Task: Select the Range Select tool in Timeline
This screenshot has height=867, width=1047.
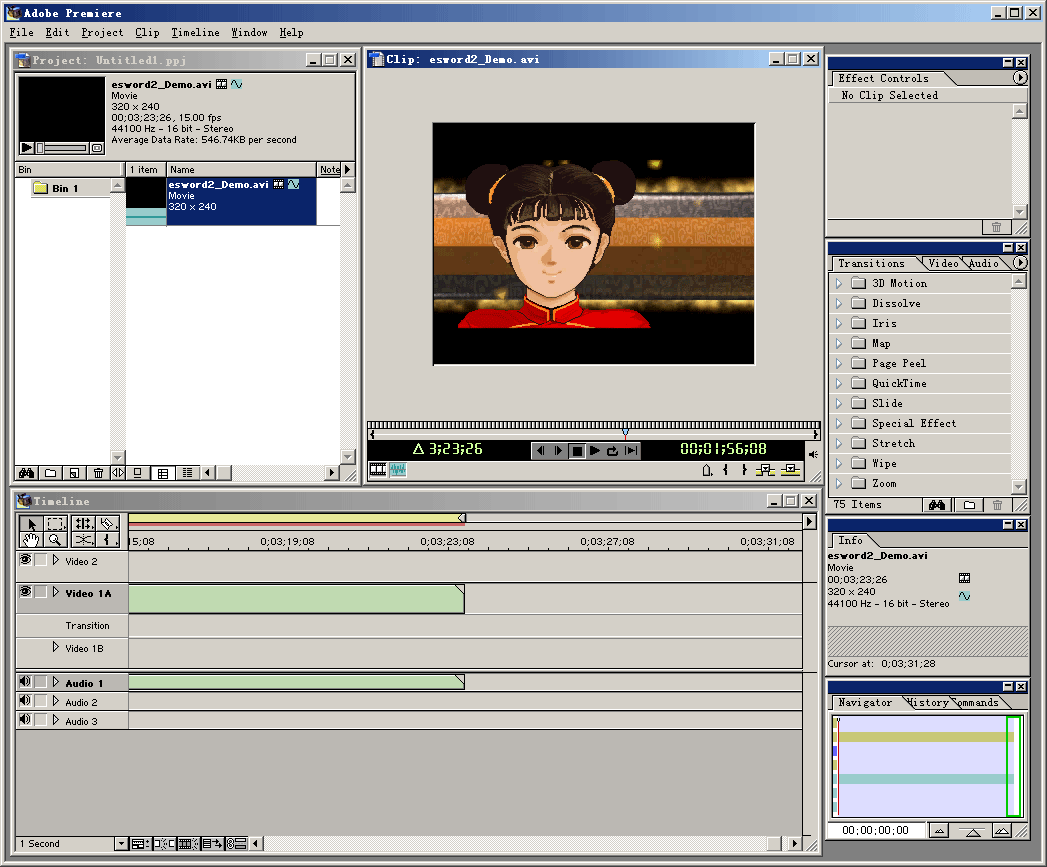Action: click(55, 524)
